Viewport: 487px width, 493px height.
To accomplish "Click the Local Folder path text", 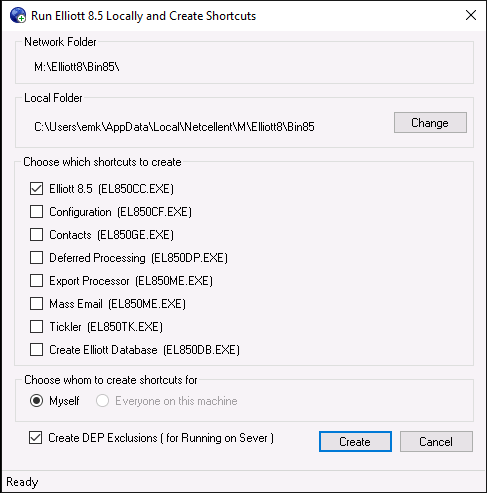I will [174, 127].
